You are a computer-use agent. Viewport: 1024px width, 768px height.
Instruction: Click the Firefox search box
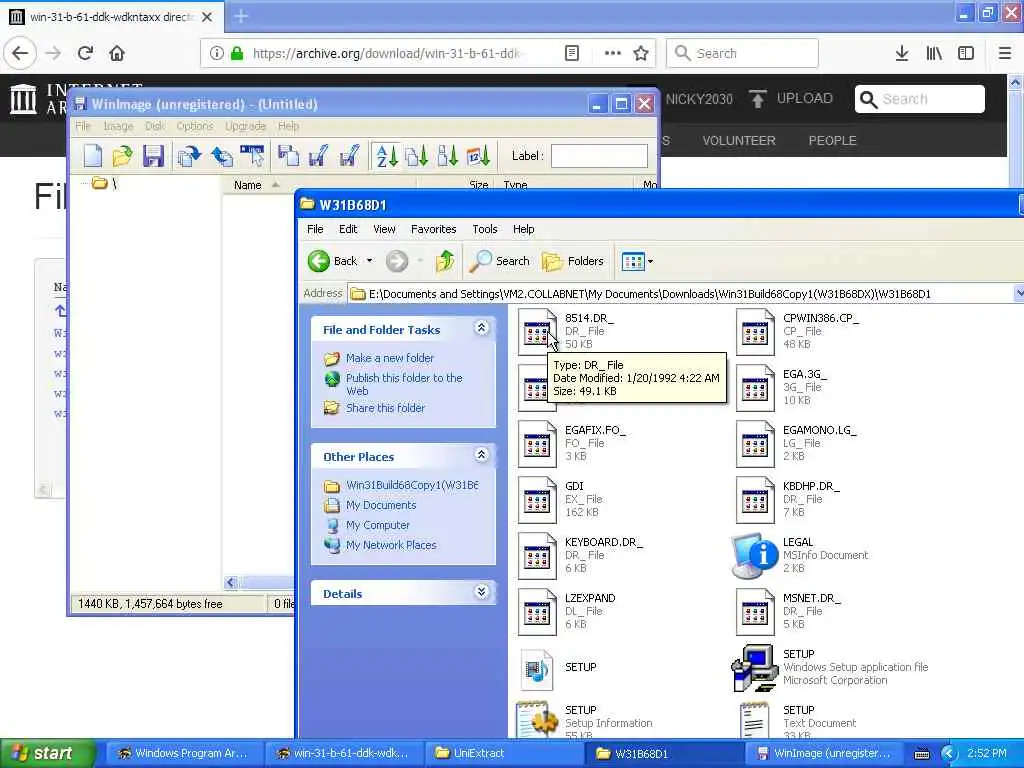click(742, 53)
